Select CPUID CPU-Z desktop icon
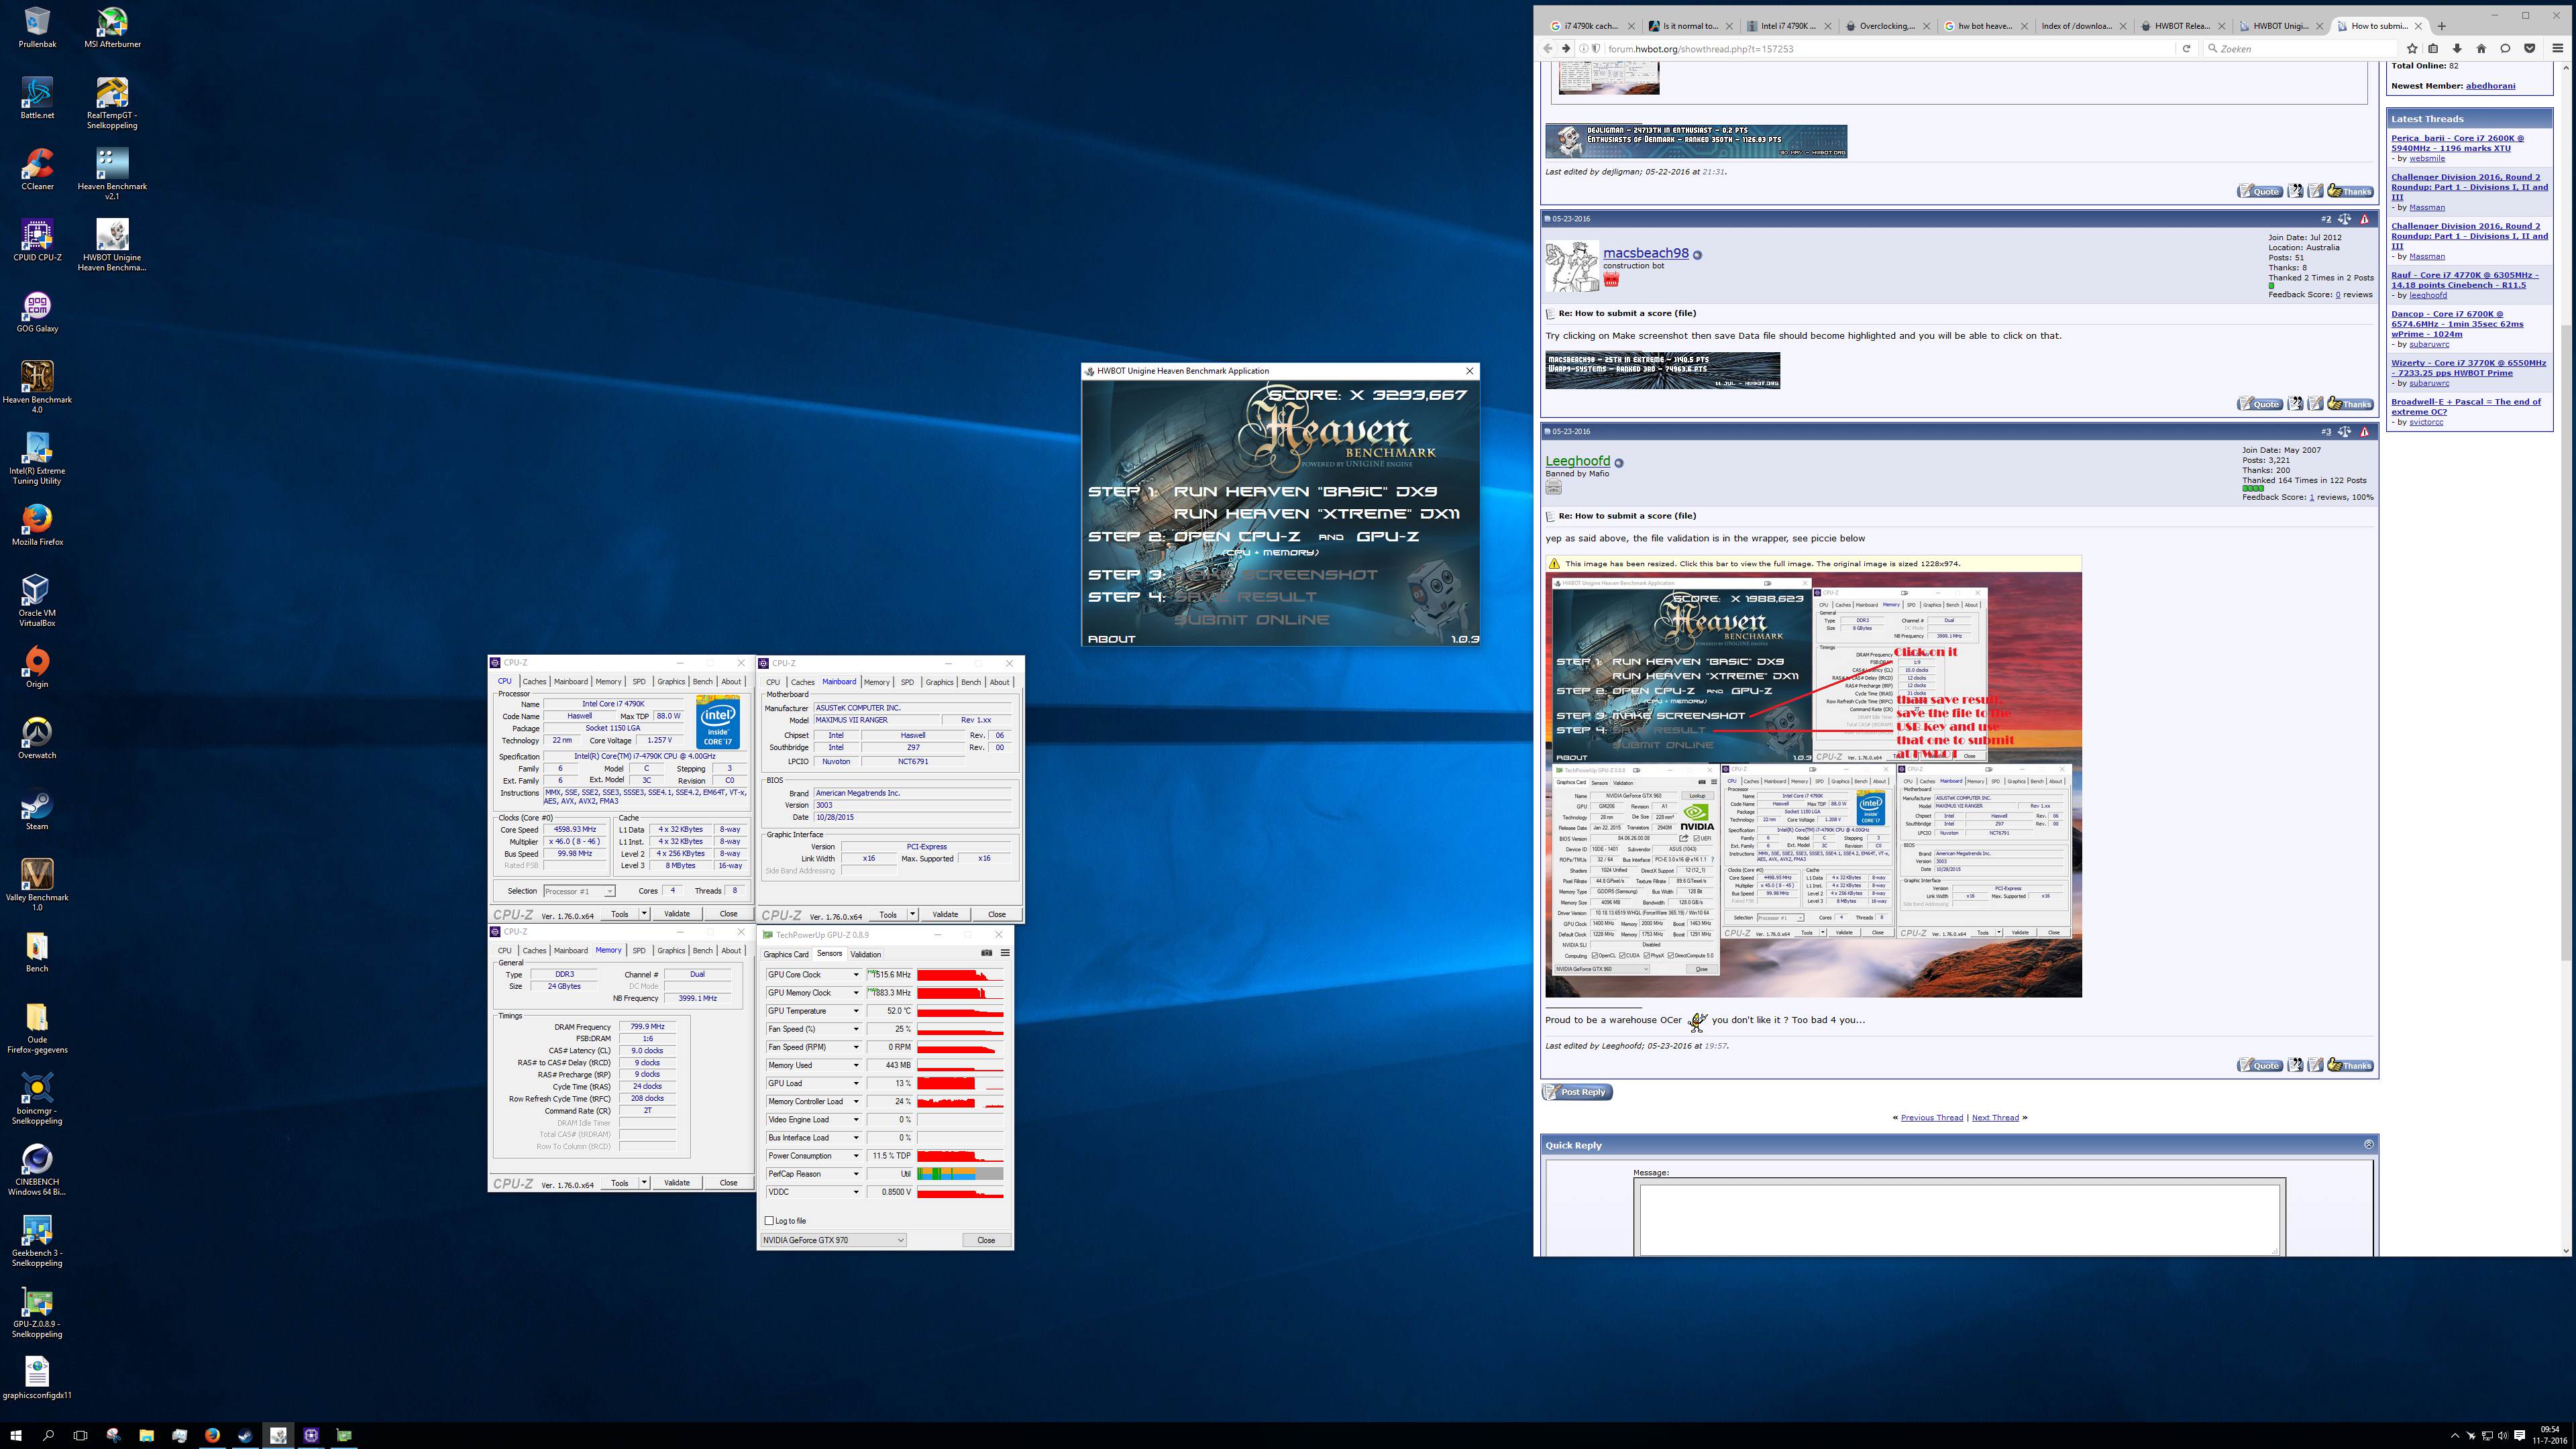Screen dimensions: 2576x1449 37,241
